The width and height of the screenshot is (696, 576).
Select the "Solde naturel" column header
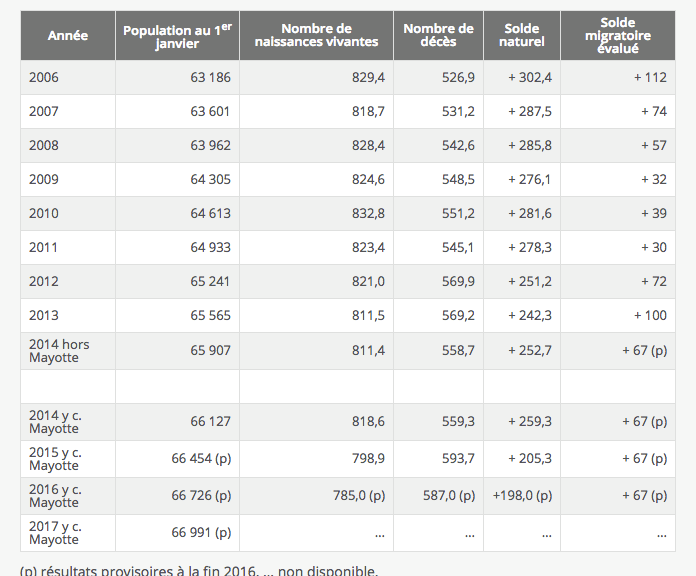[521, 35]
